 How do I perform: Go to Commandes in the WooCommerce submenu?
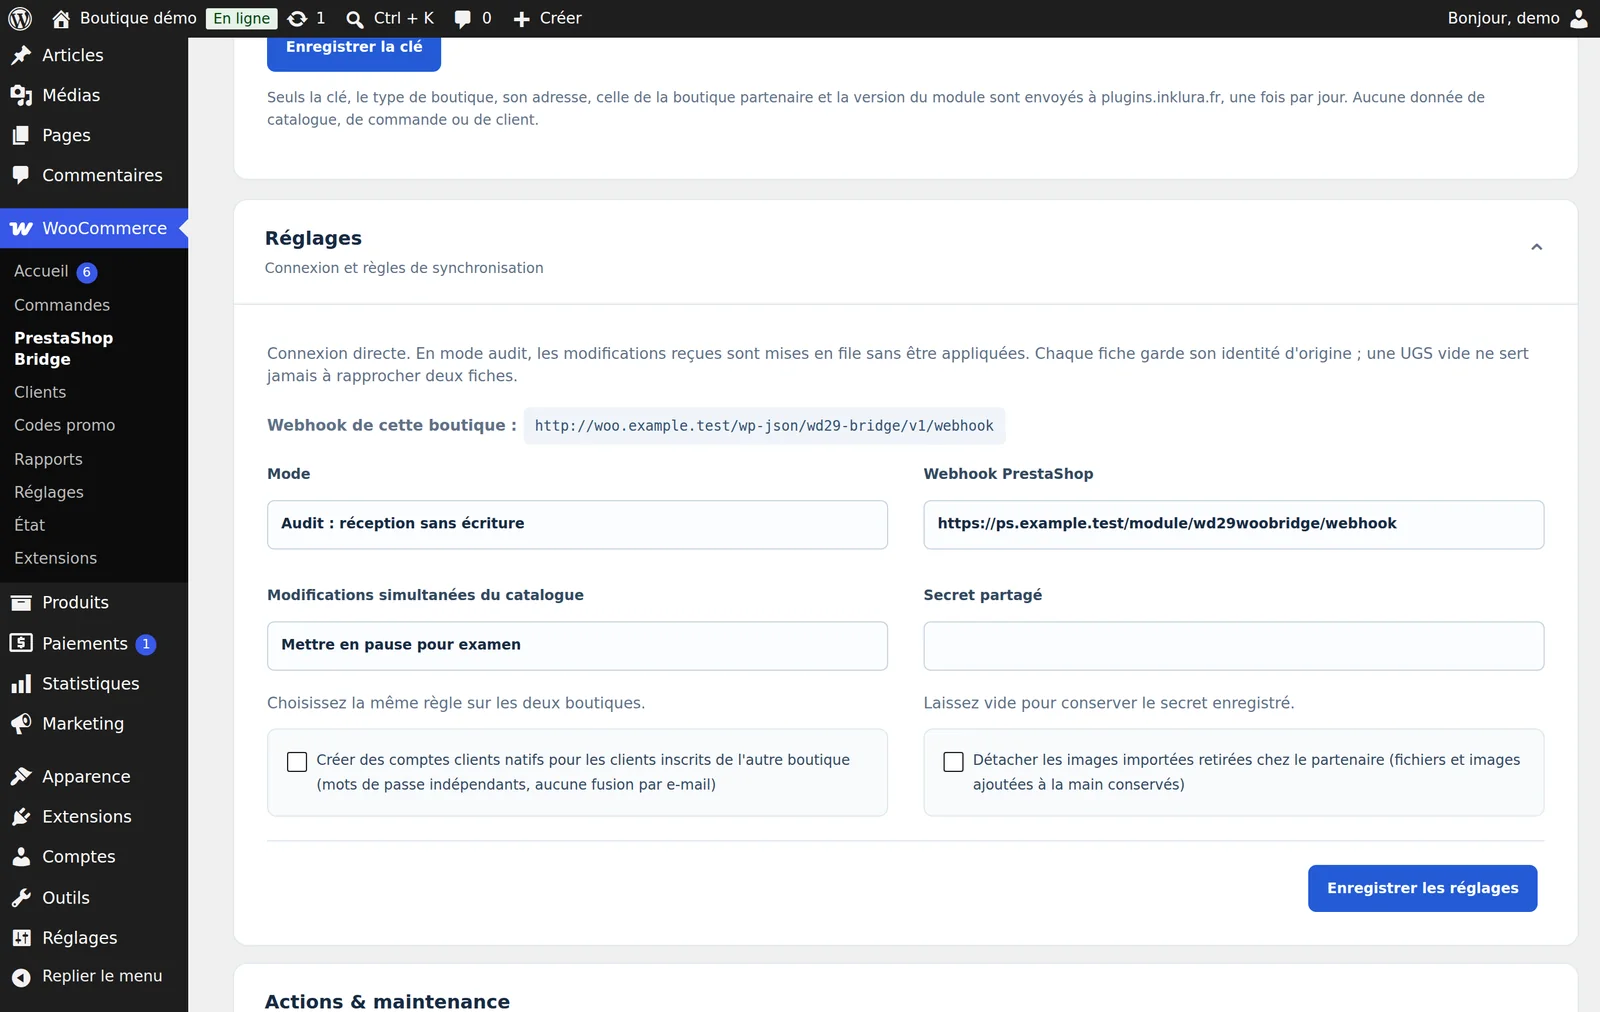pyautogui.click(x=62, y=305)
